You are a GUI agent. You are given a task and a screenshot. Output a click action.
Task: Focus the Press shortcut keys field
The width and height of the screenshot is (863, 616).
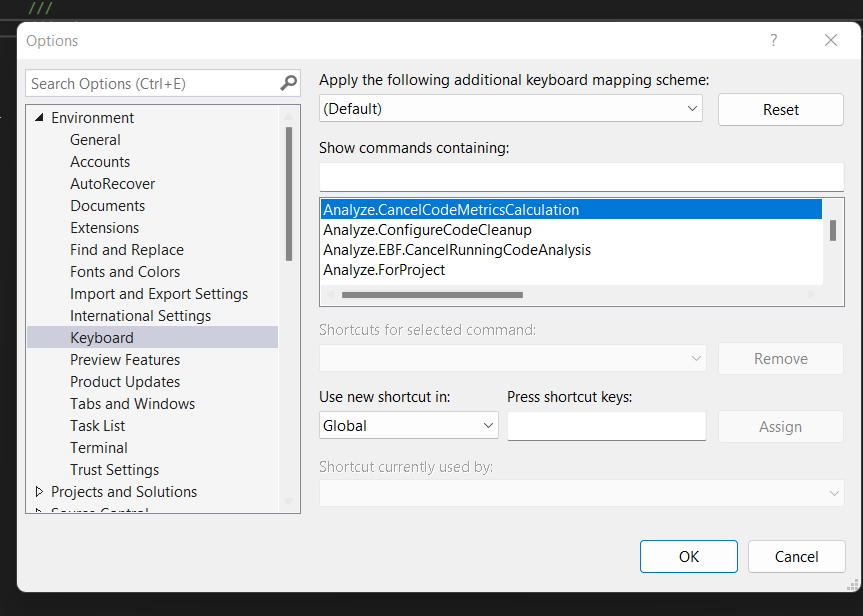606,425
